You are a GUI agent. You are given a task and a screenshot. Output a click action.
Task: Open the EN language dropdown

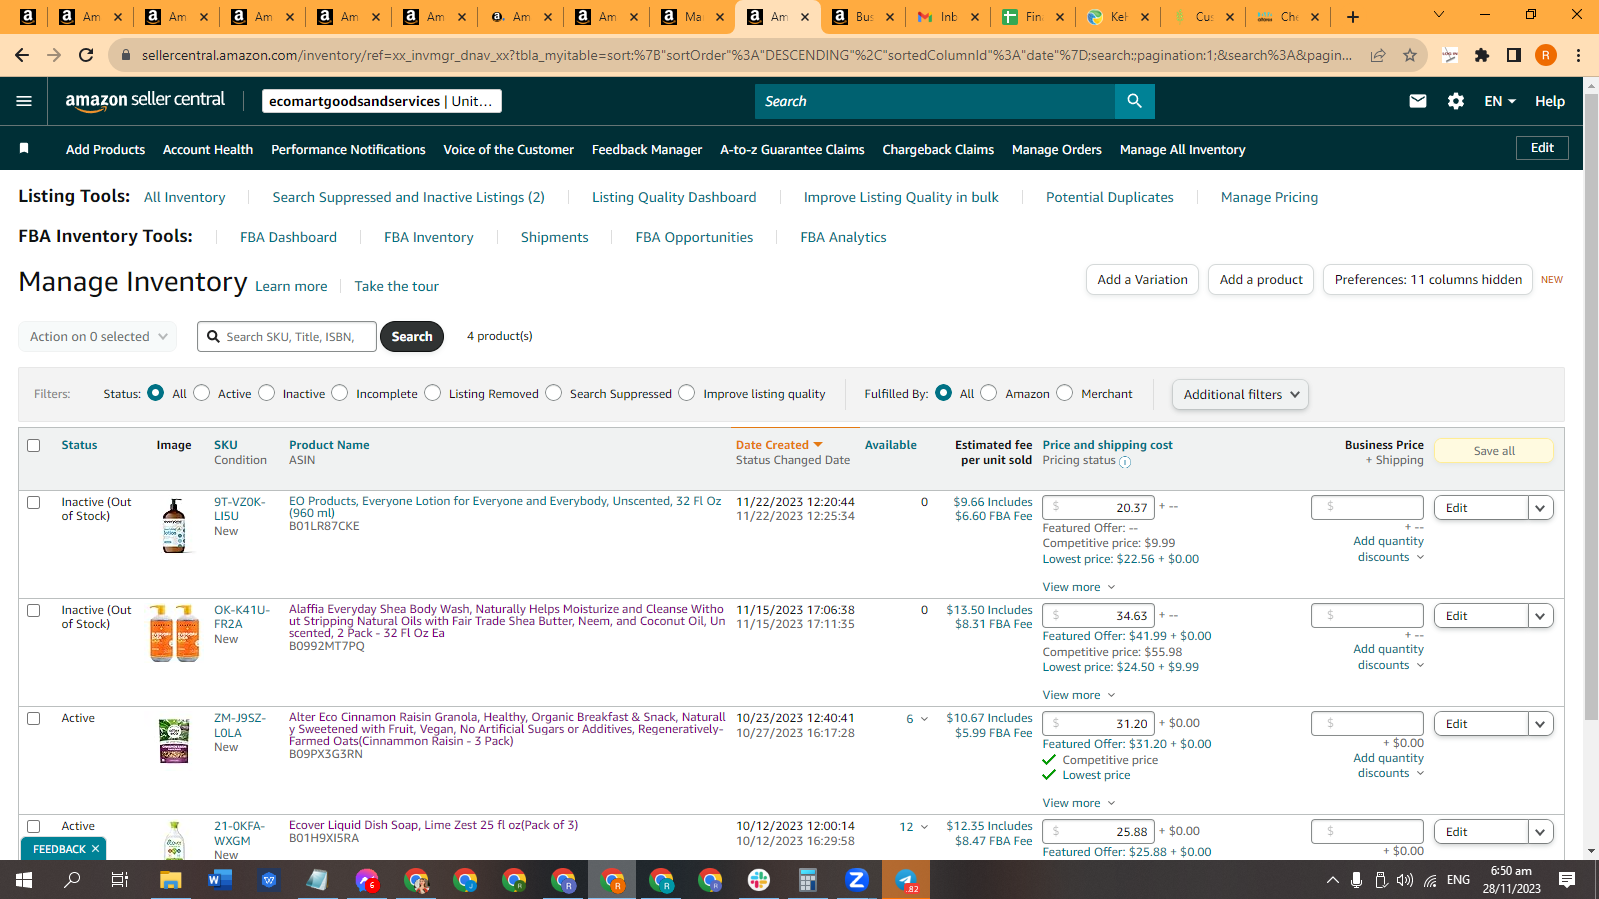point(1500,101)
